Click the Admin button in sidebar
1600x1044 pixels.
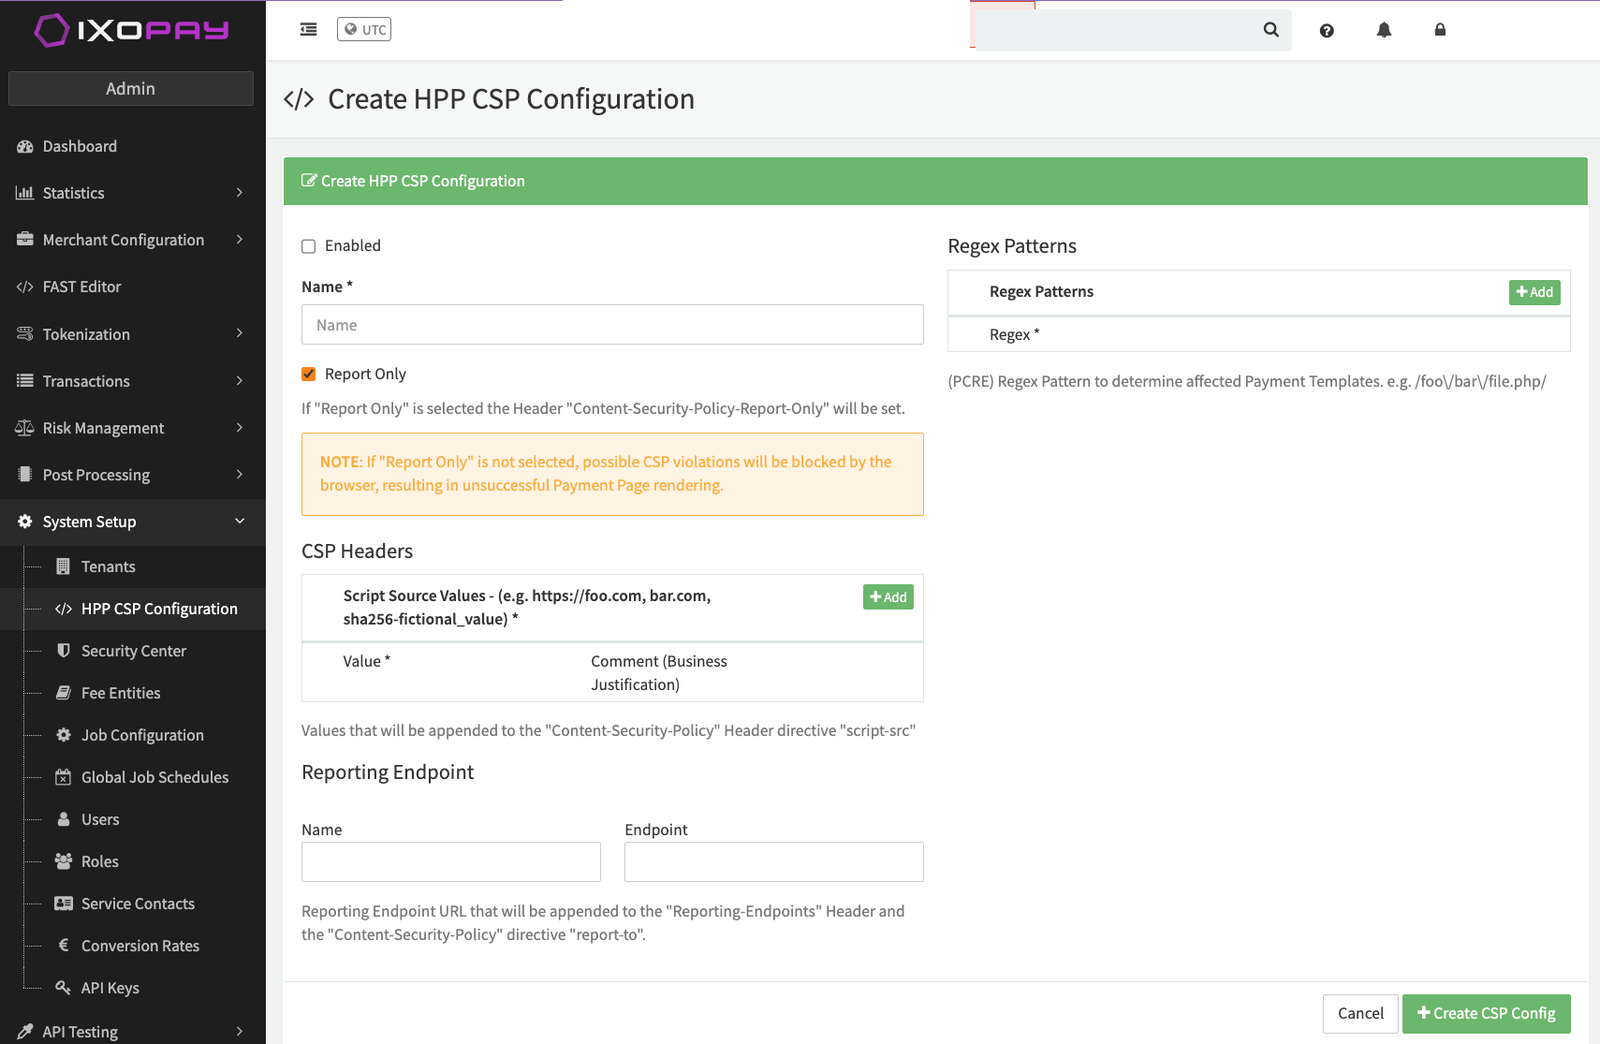[x=131, y=88]
